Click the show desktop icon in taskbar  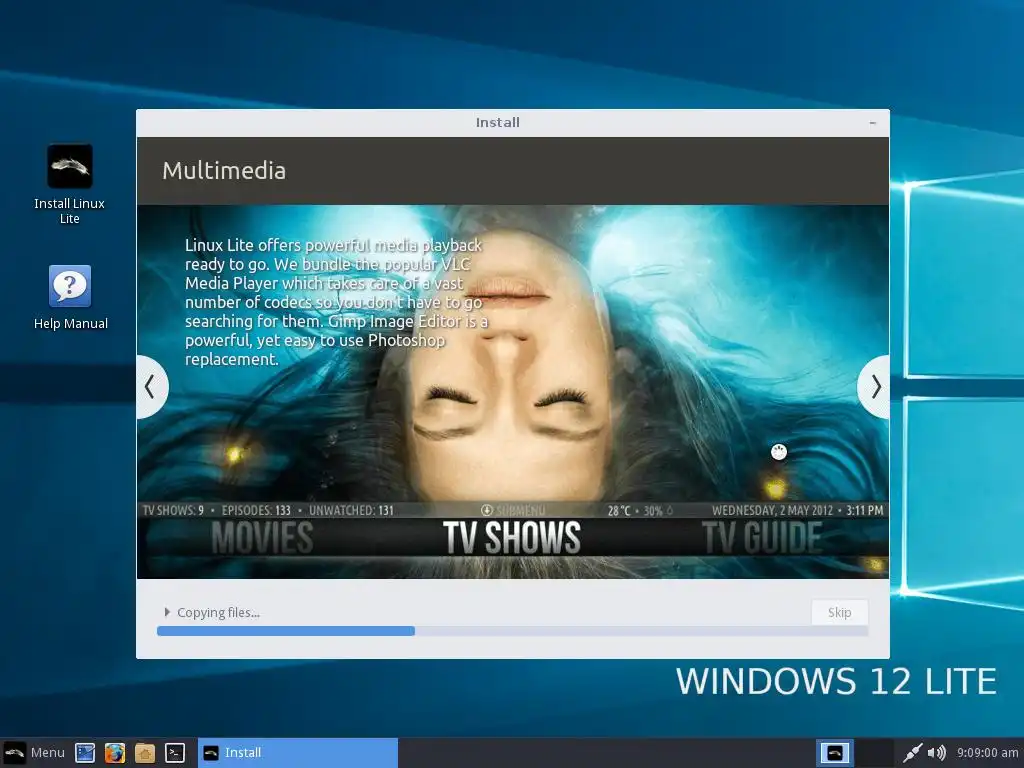(x=85, y=753)
